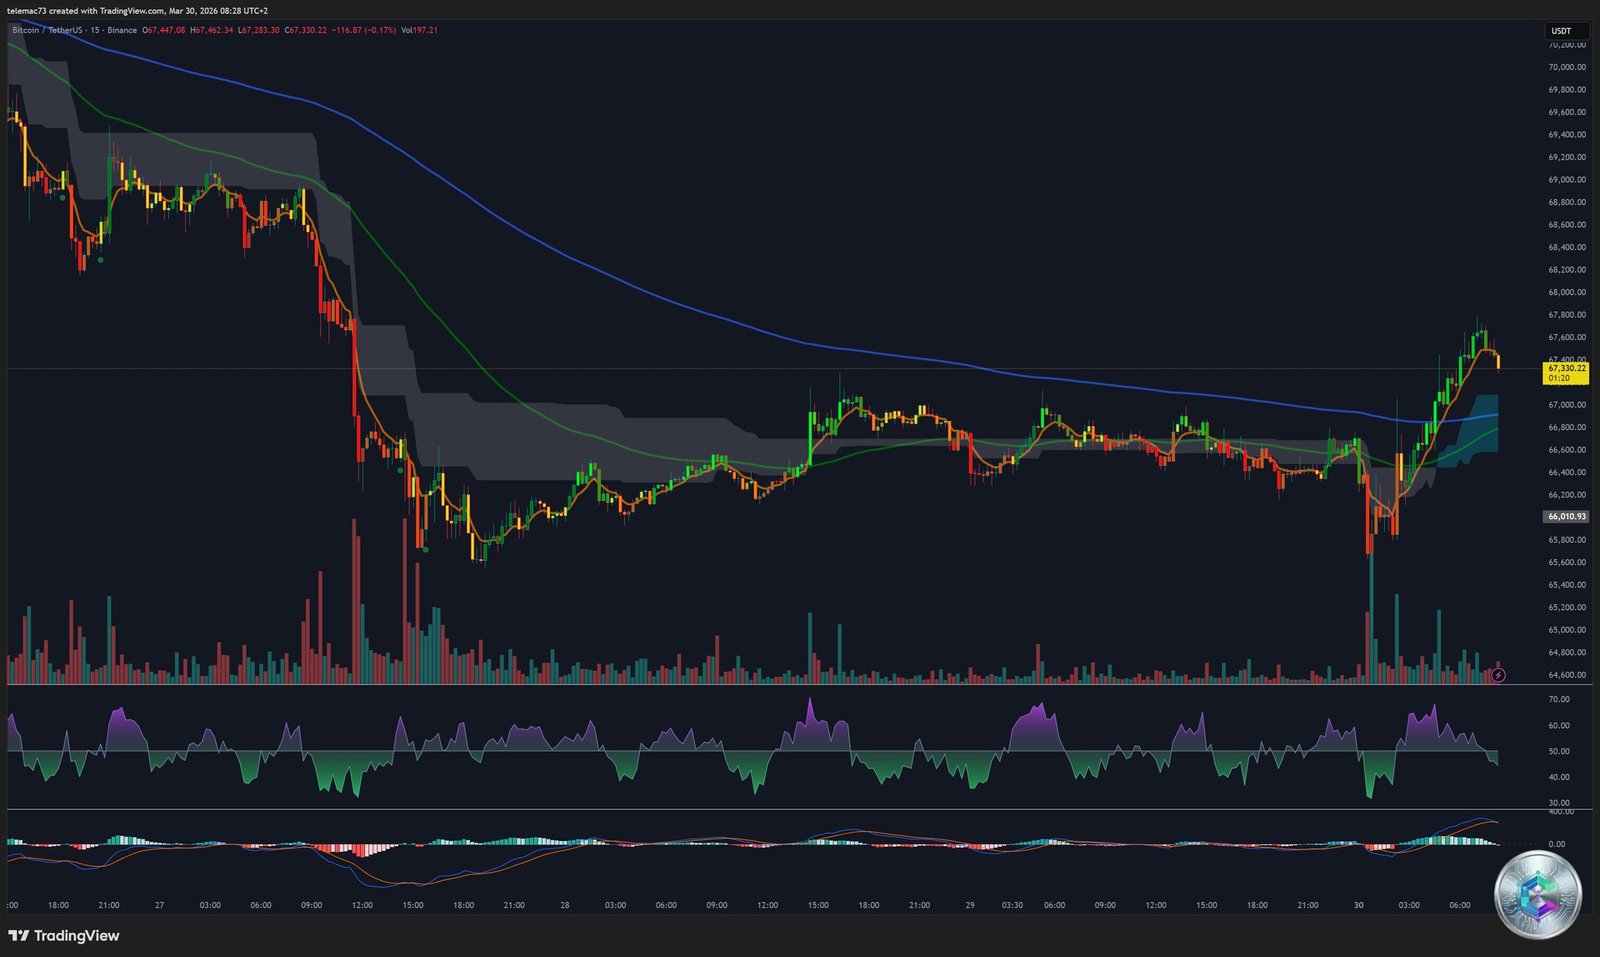Toggle the countdown timer under the last price

tap(1560, 380)
